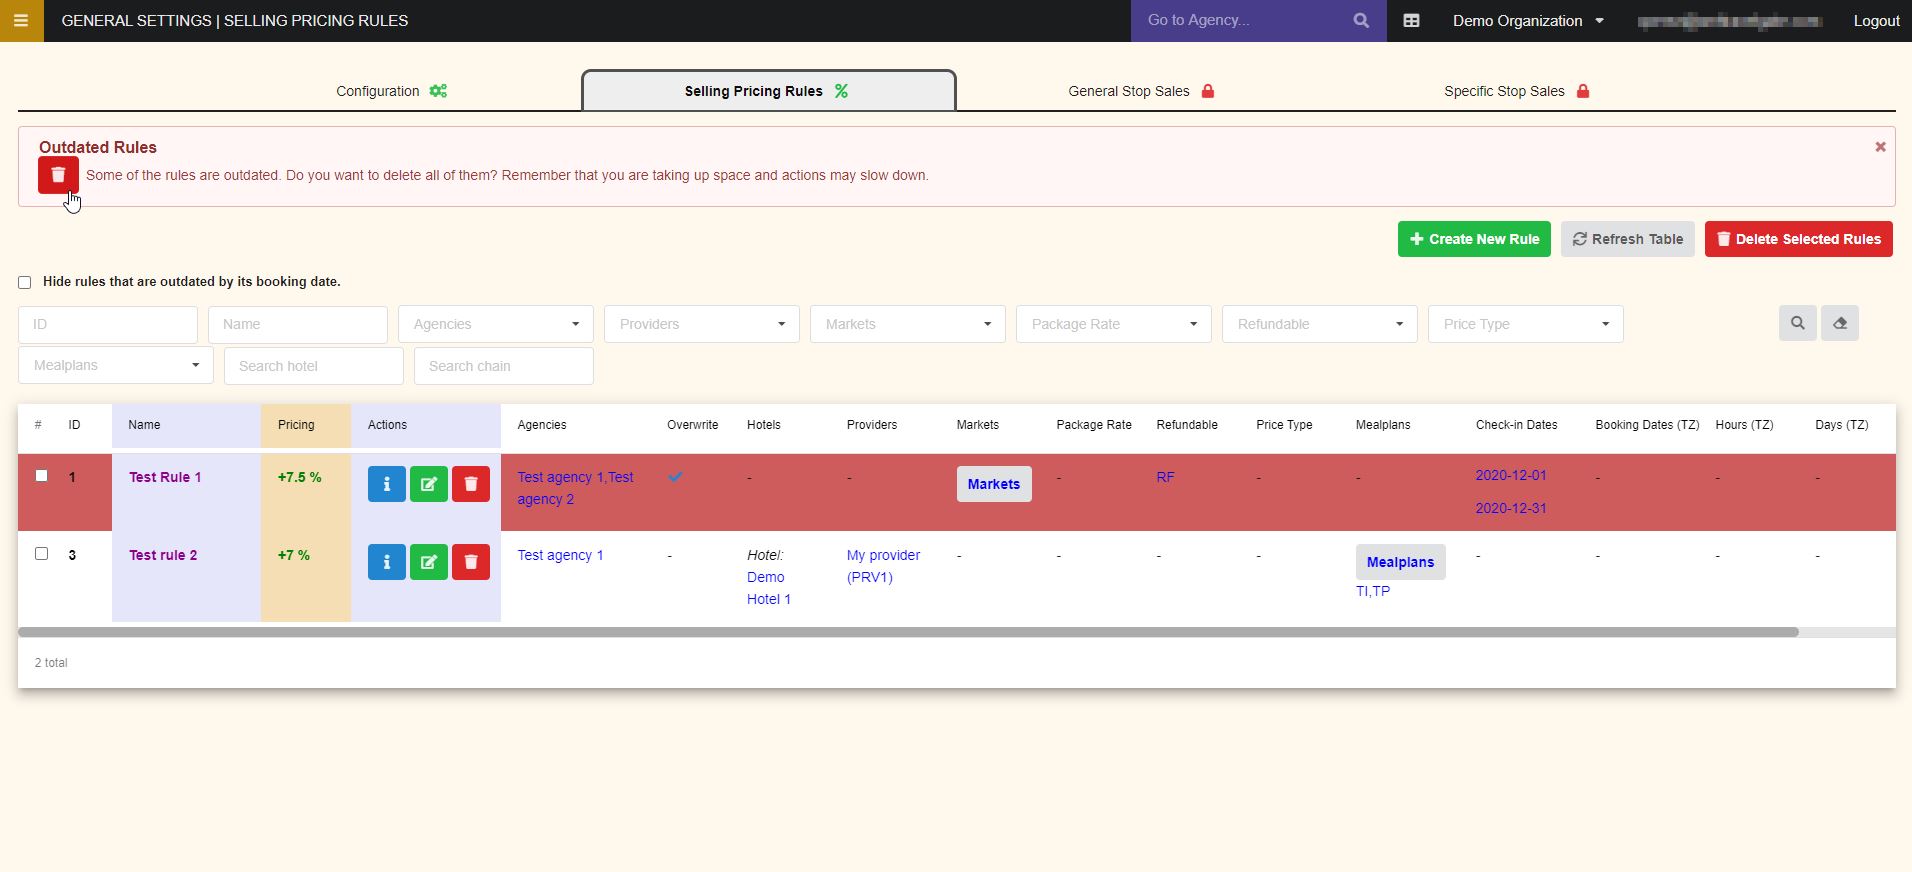Click the 2020-12-01 check-in date
This screenshot has height=872, width=1912.
point(1510,475)
